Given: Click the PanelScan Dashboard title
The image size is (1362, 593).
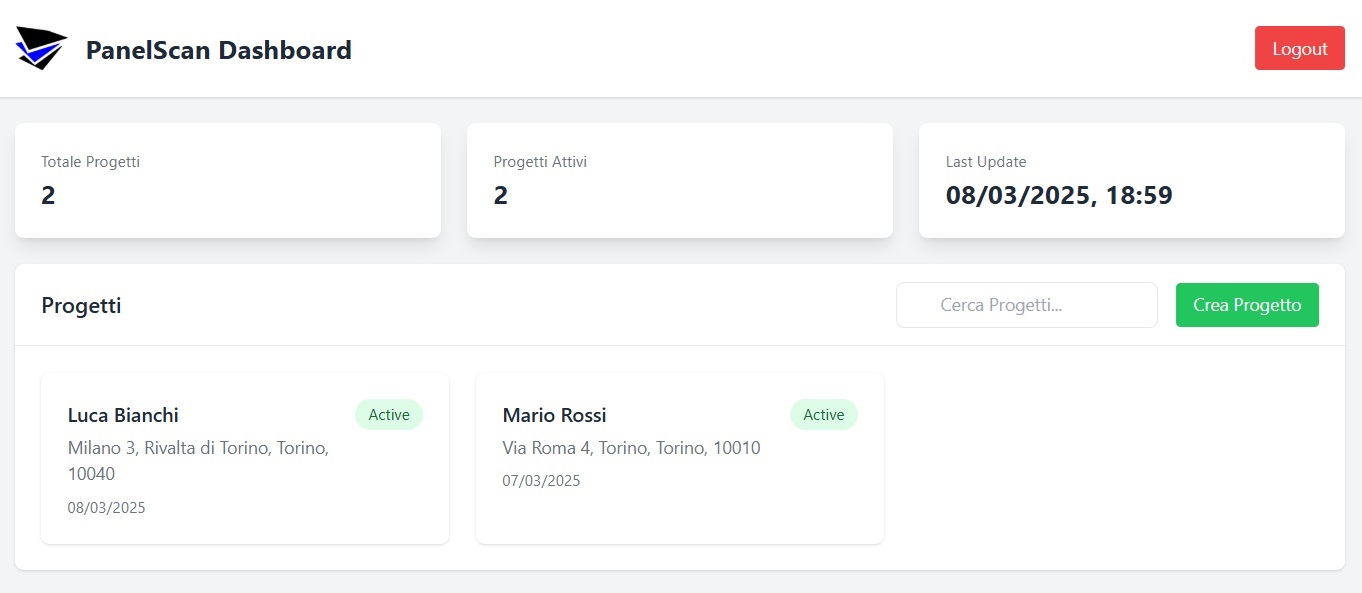Looking at the screenshot, I should 218,50.
